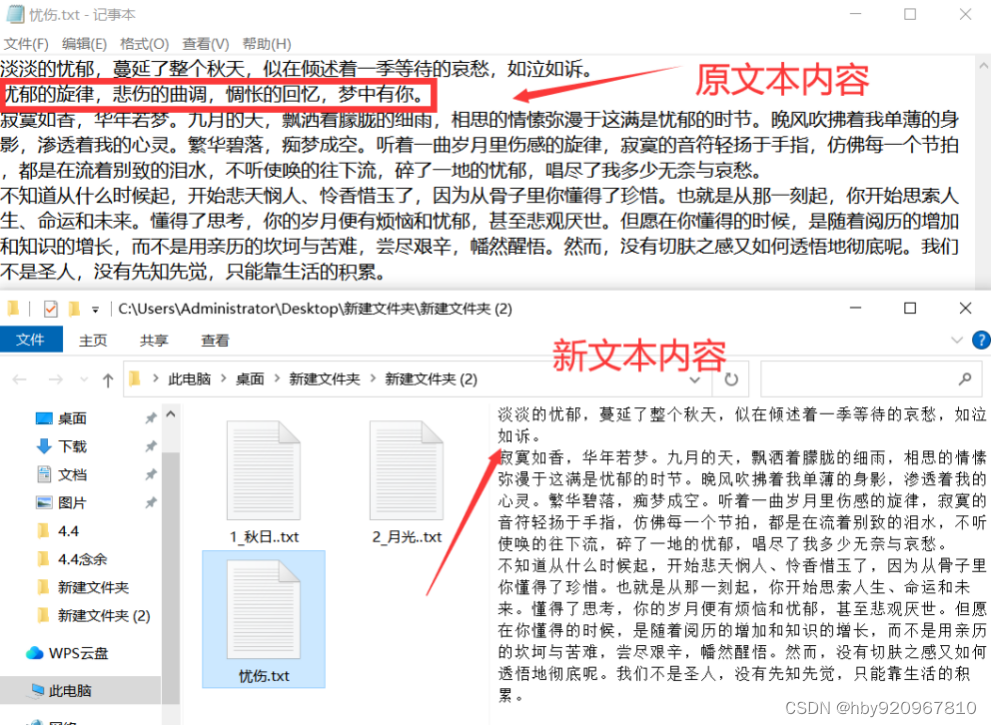Viewport: 992px width, 727px height.
Task: Switch to the 主页 ribbon tab
Action: pyautogui.click(x=93, y=340)
